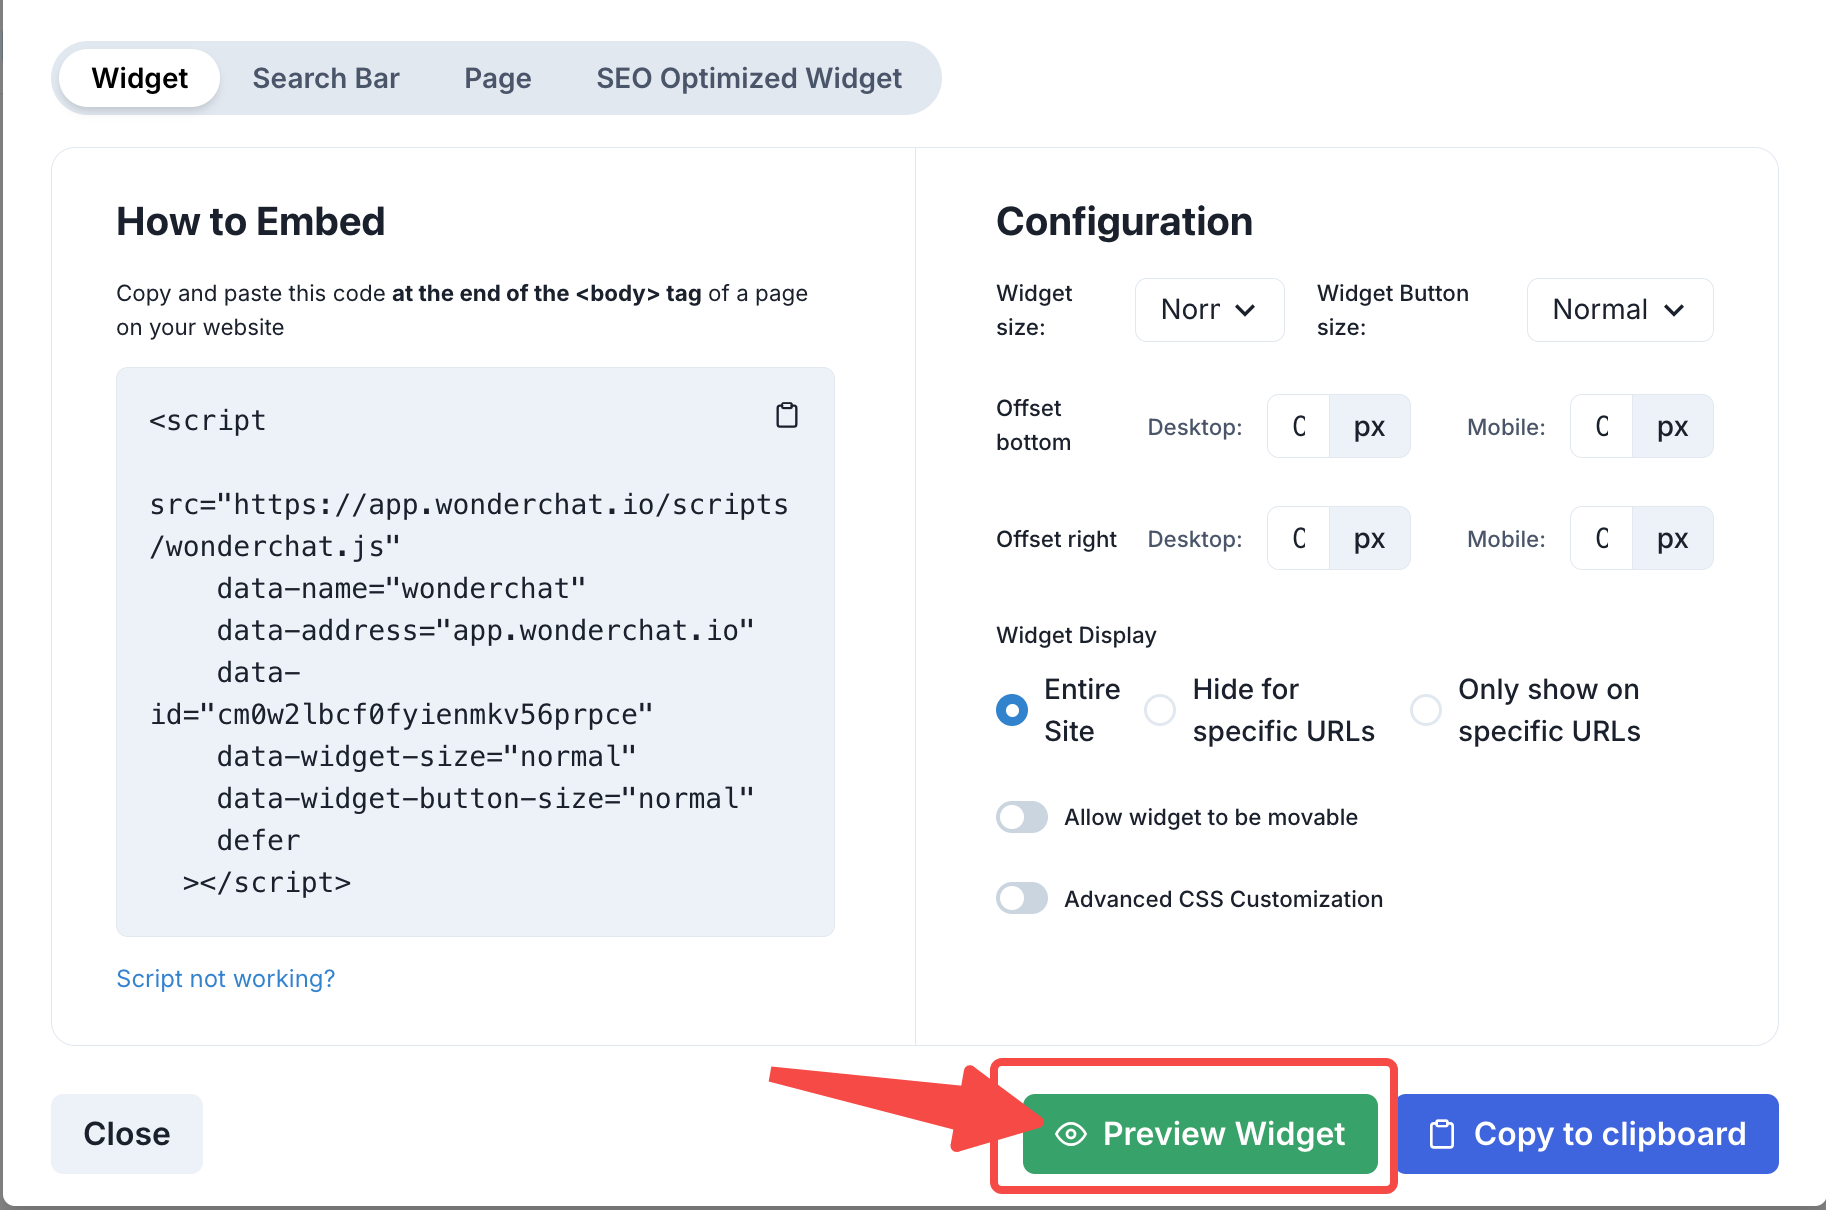Select the Widget tab

click(x=140, y=78)
